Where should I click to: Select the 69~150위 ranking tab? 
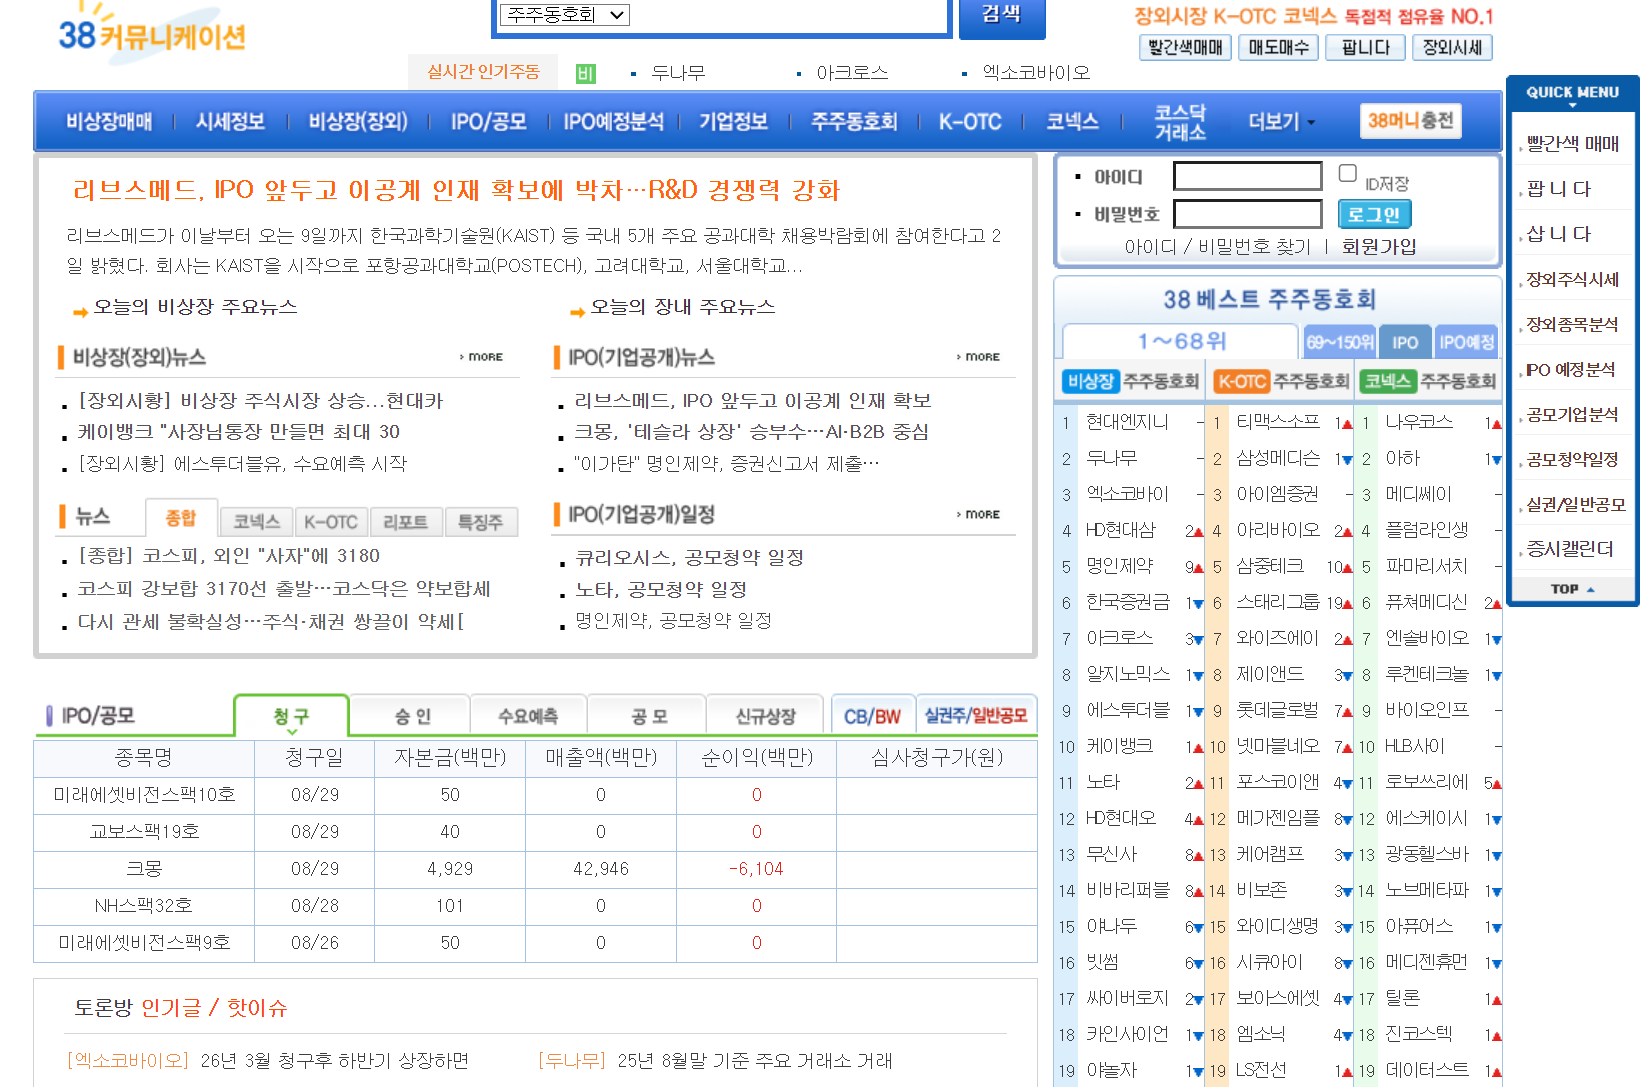pos(1340,342)
